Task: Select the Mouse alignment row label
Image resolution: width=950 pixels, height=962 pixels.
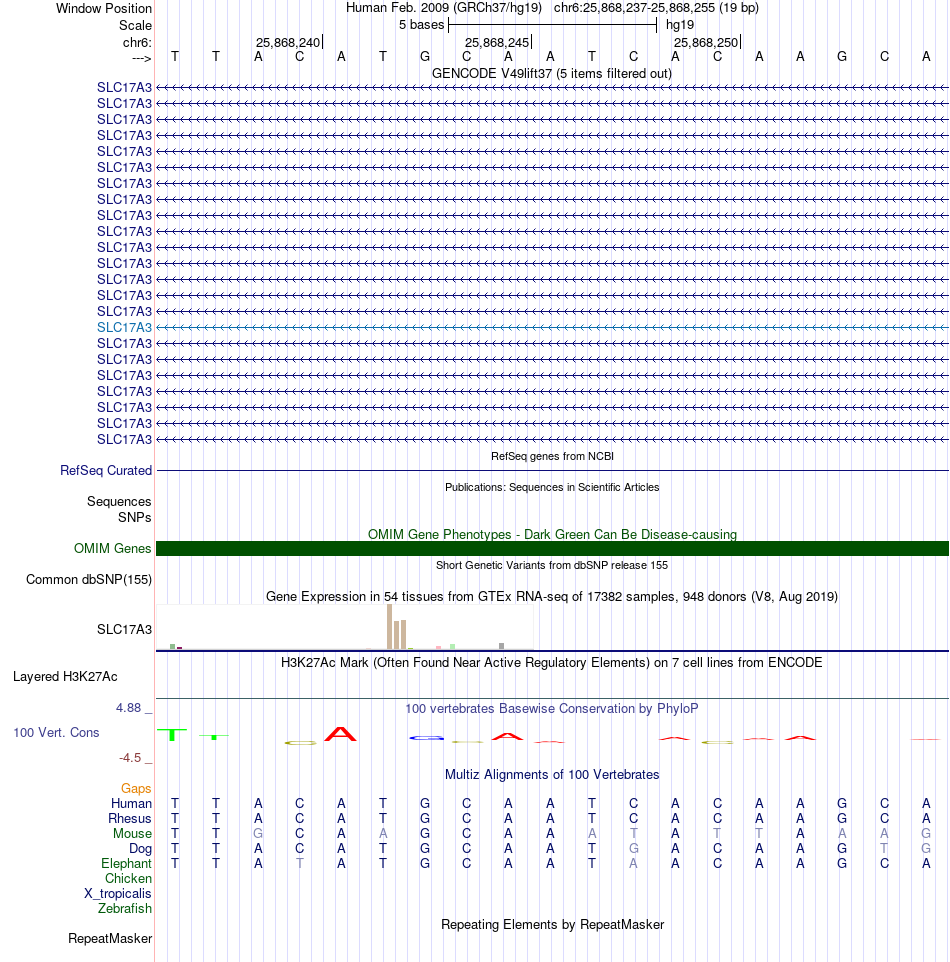Action: point(132,834)
